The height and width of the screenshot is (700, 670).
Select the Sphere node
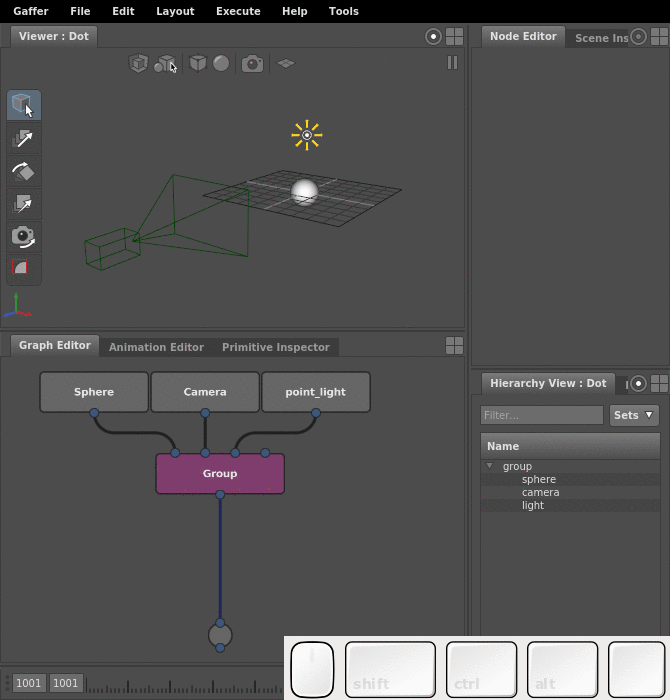(x=94, y=392)
